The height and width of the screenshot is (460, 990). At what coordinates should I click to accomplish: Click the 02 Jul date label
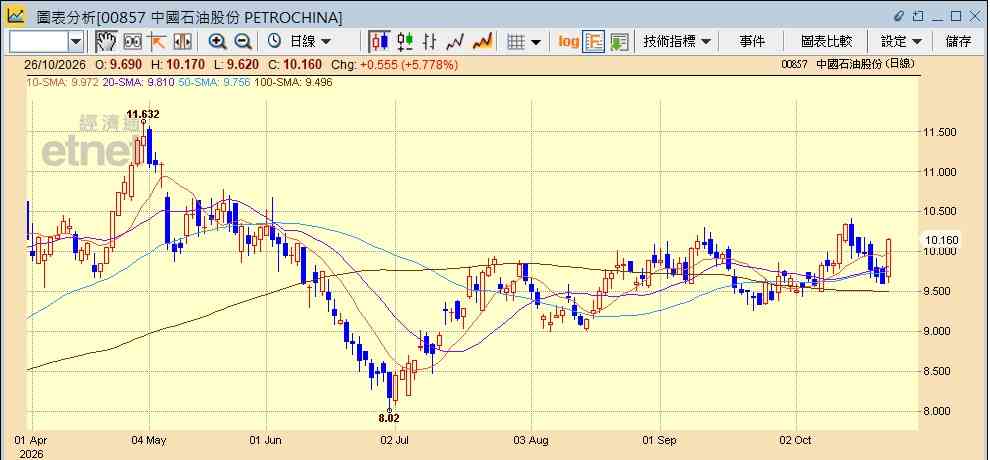395,440
